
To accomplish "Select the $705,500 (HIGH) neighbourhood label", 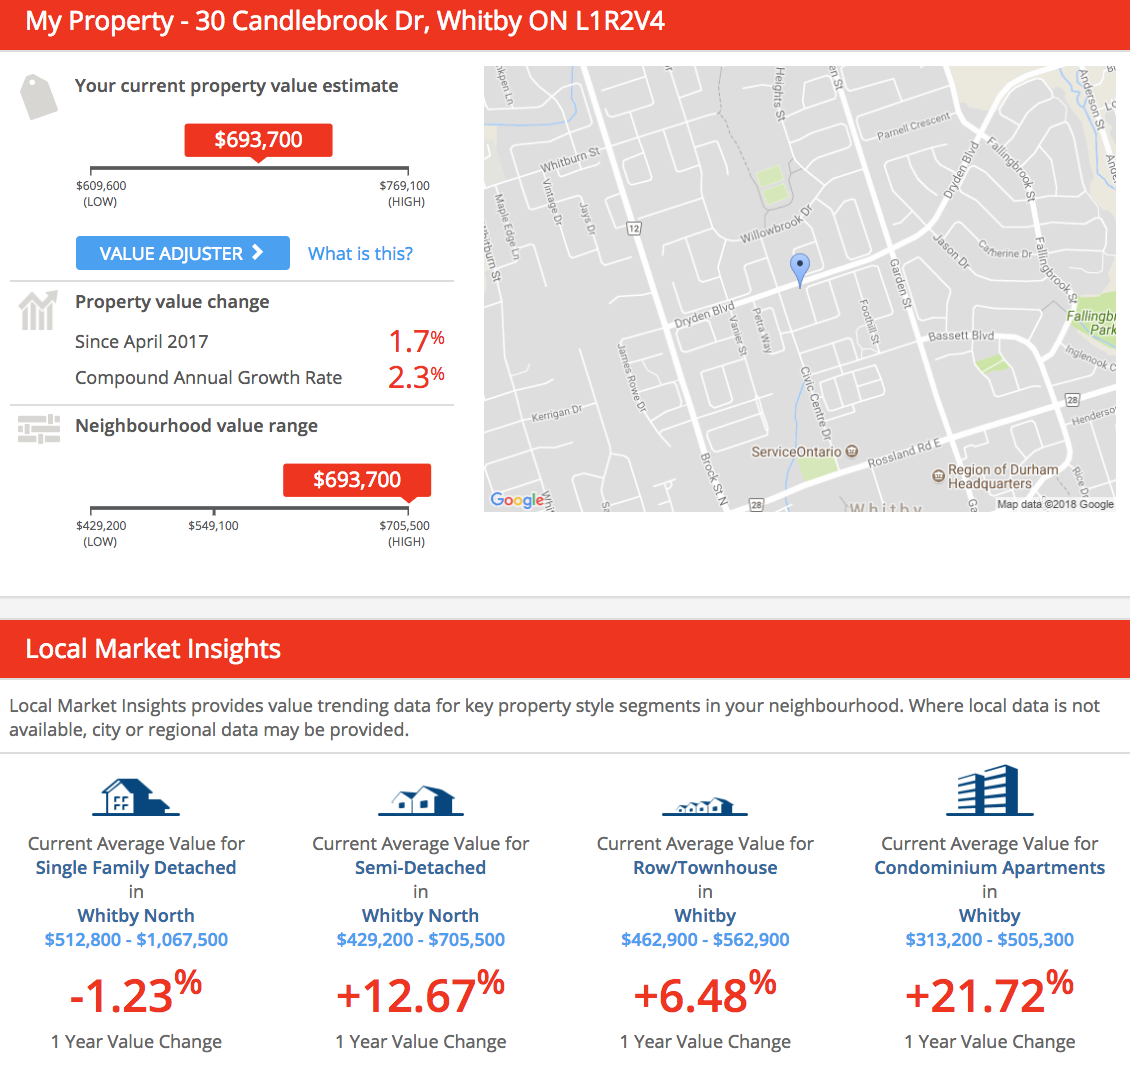I will [x=405, y=534].
